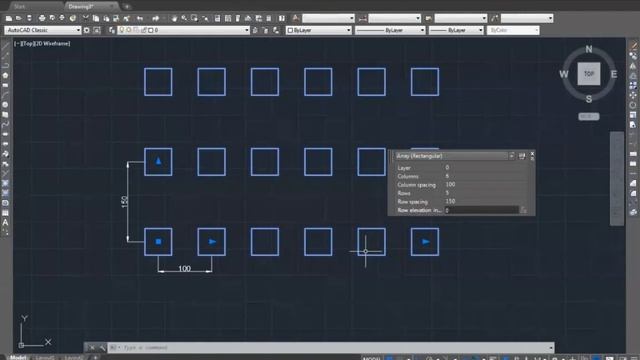This screenshot has height=360, width=640.
Task: Select the Polygon tool in the Draw toolbar
Action: pyautogui.click(x=5, y=76)
